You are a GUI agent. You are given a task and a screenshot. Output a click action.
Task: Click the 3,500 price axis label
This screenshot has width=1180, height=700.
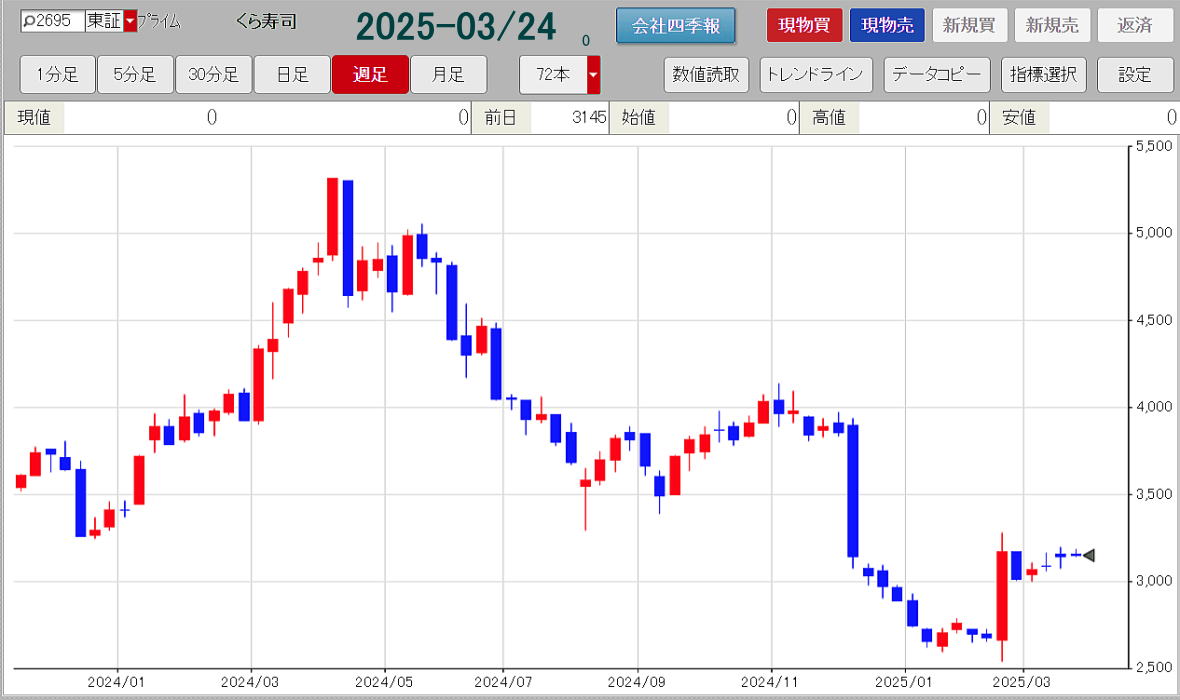(1154, 494)
